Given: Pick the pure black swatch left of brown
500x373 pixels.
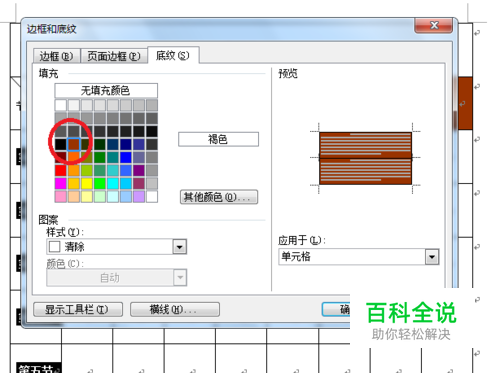Looking at the screenshot, I should (61, 144).
